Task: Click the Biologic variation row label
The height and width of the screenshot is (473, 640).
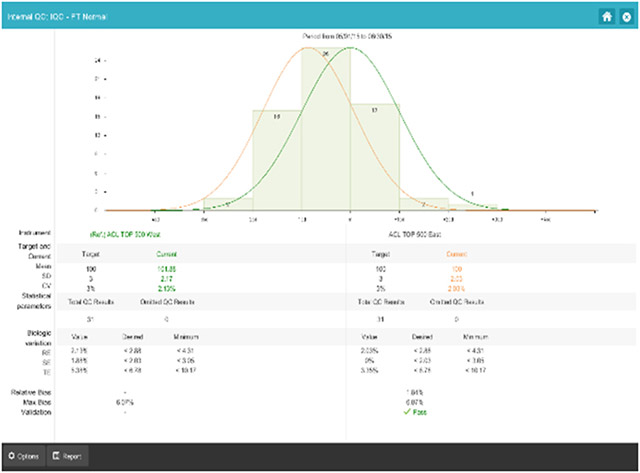Action: click(38, 338)
